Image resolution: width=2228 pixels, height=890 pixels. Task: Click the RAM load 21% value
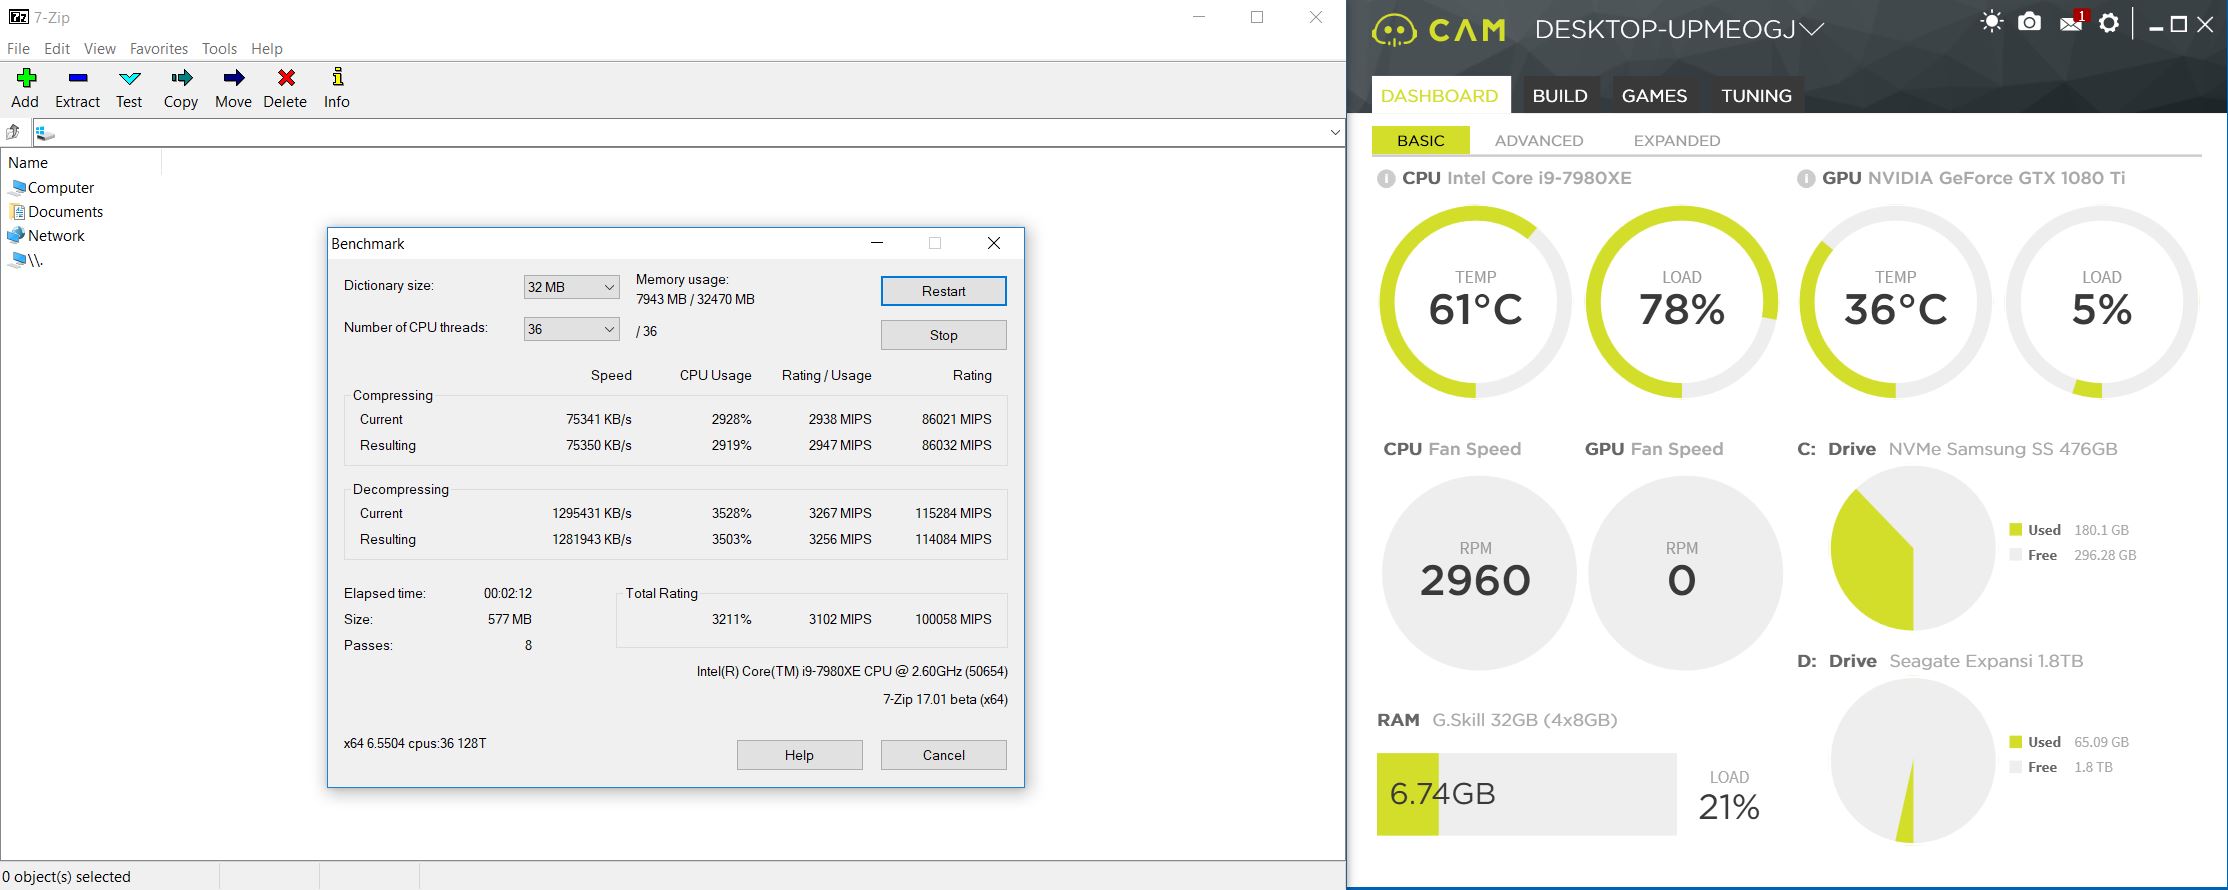(1729, 807)
